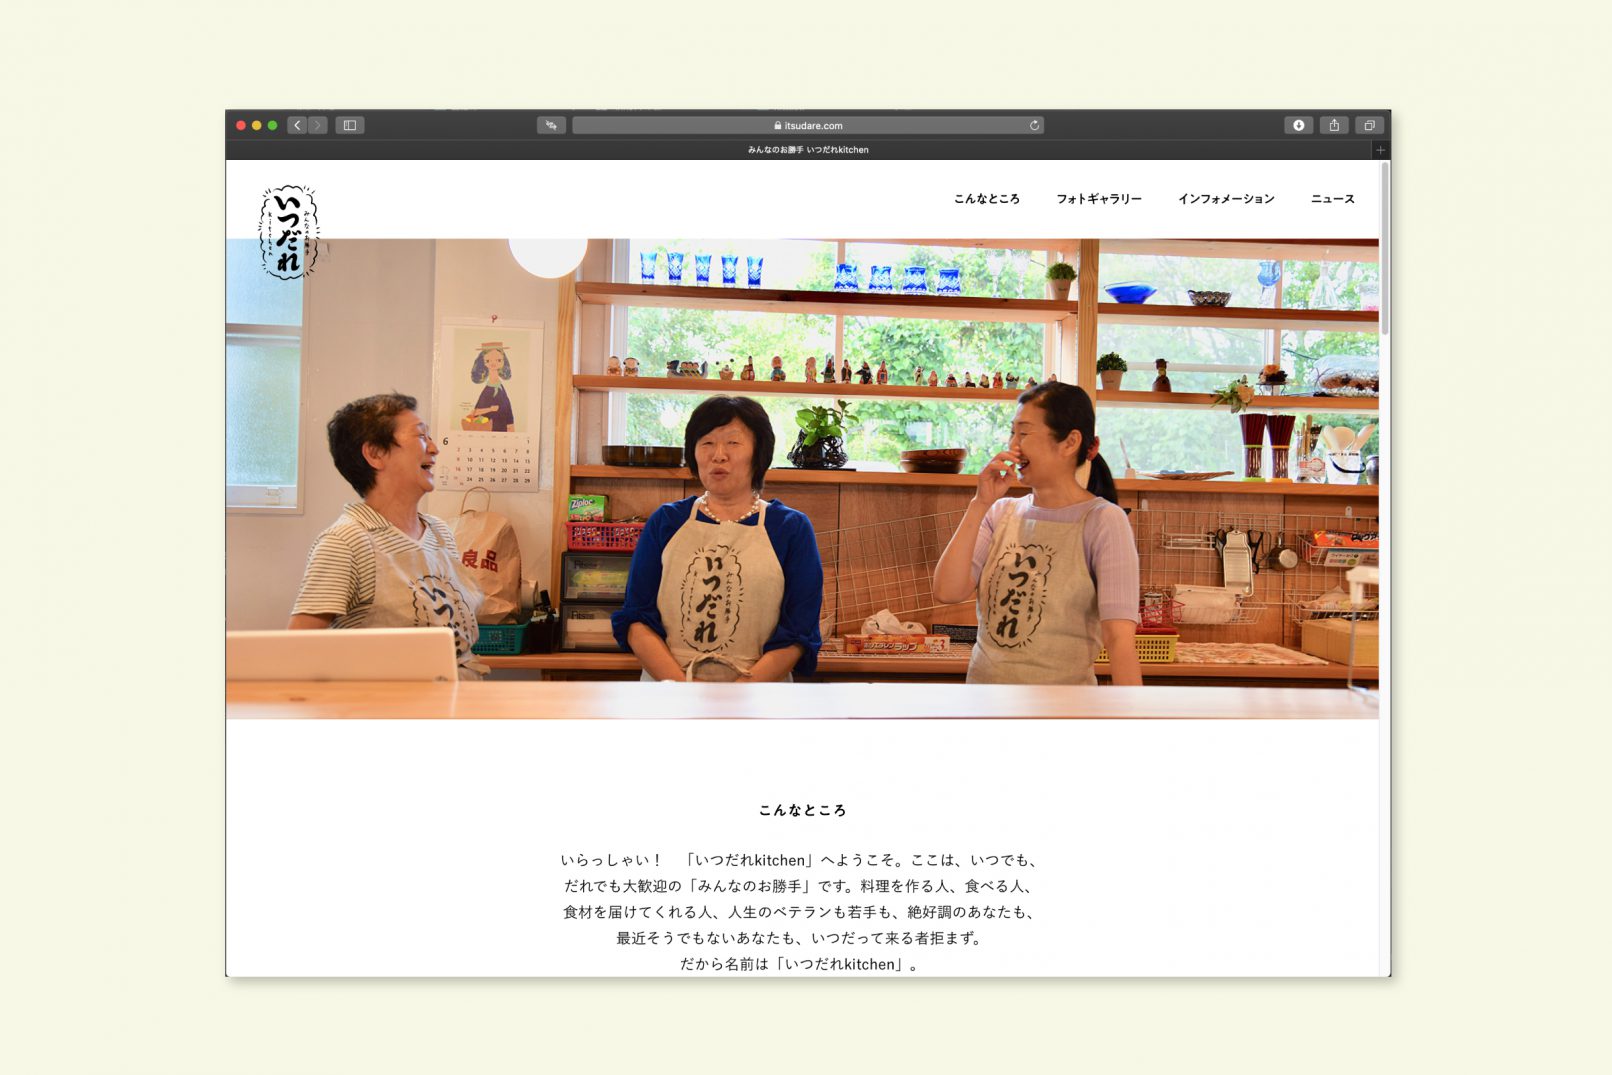Toggle the Safari sidebar
Screen dimensions: 1612x1075
coord(350,125)
